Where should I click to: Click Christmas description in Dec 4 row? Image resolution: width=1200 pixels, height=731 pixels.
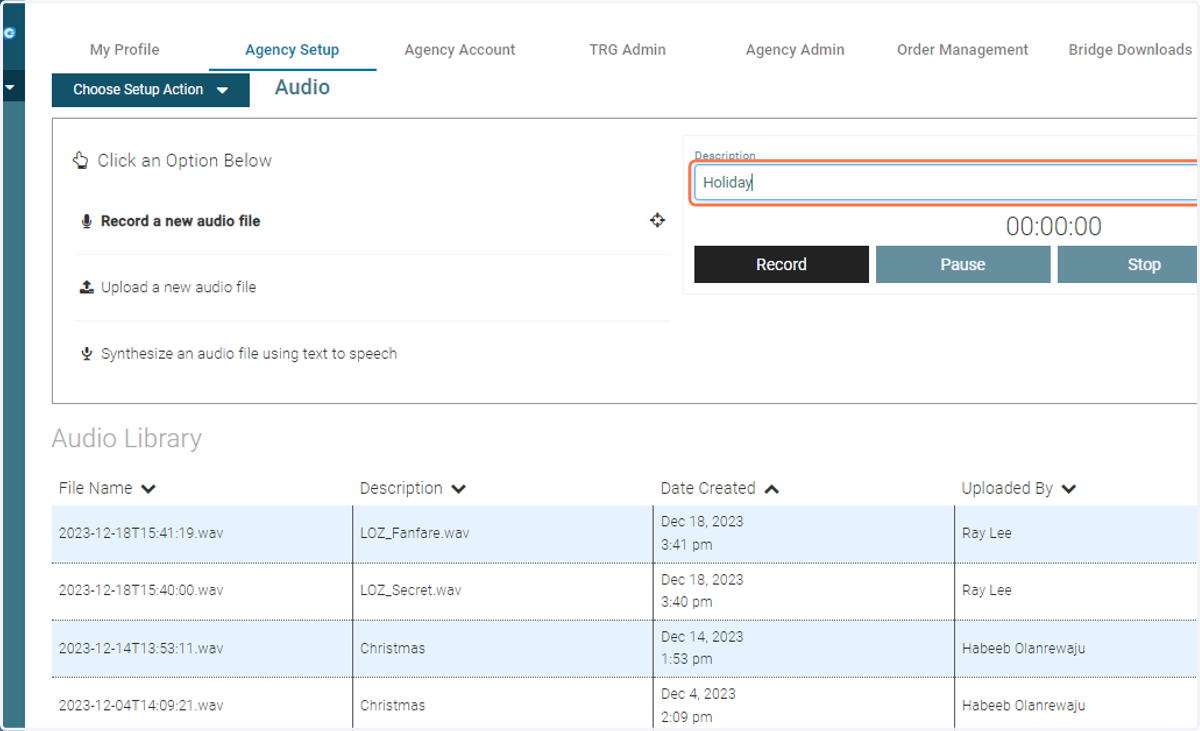coord(392,705)
